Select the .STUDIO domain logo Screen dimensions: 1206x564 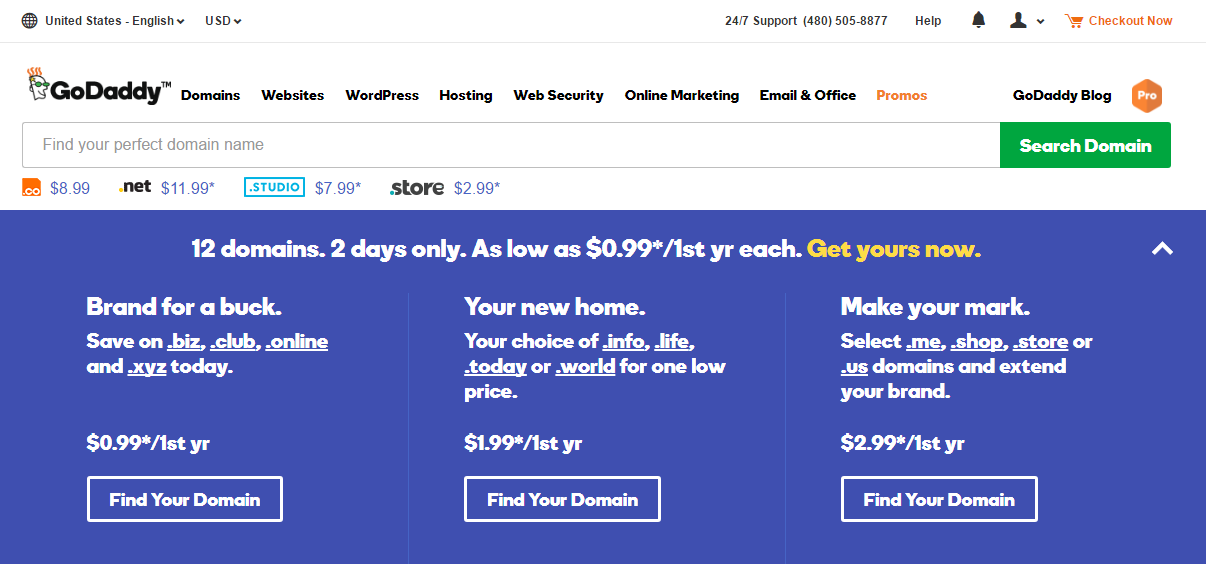coord(274,187)
